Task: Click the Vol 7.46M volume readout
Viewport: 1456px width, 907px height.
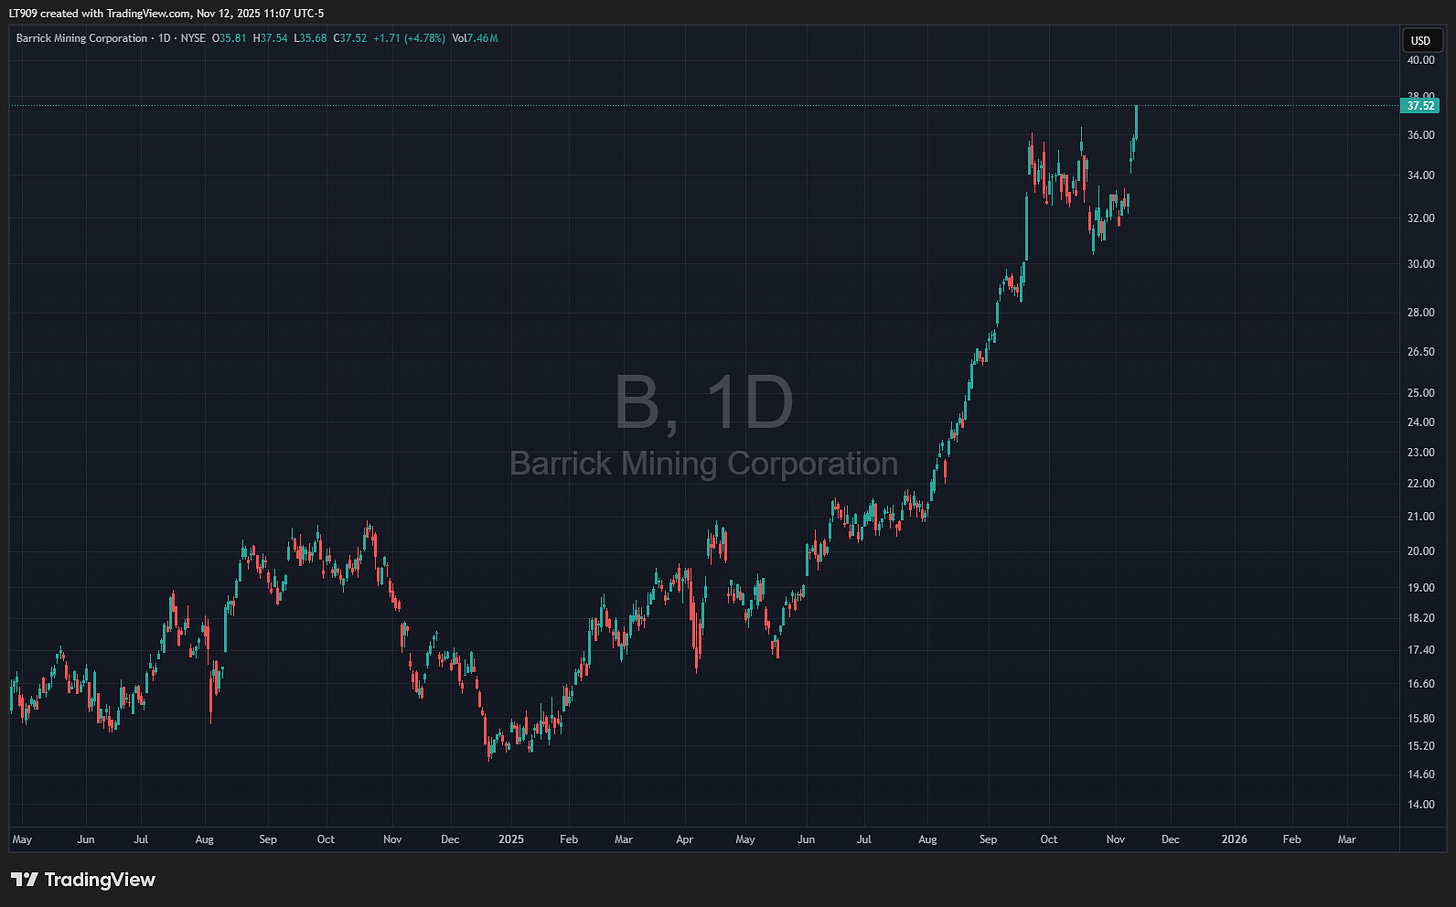Action: 475,38
